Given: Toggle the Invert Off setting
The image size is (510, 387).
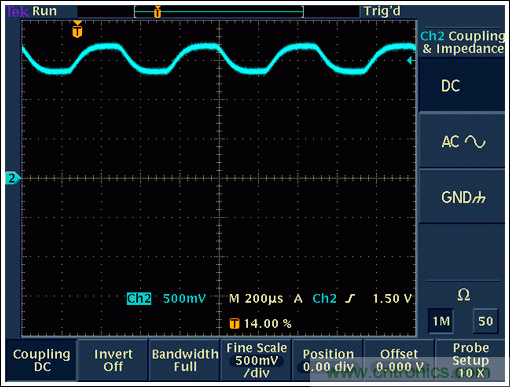Looking at the screenshot, I should (113, 360).
